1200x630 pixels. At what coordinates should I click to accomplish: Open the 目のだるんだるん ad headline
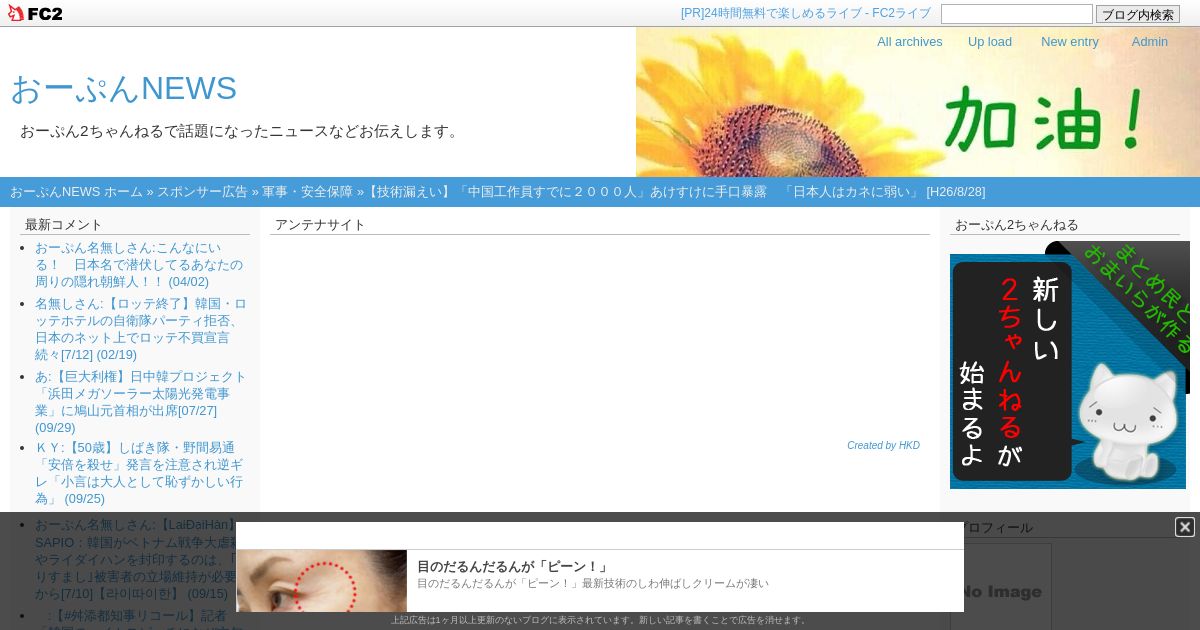pyautogui.click(x=512, y=566)
